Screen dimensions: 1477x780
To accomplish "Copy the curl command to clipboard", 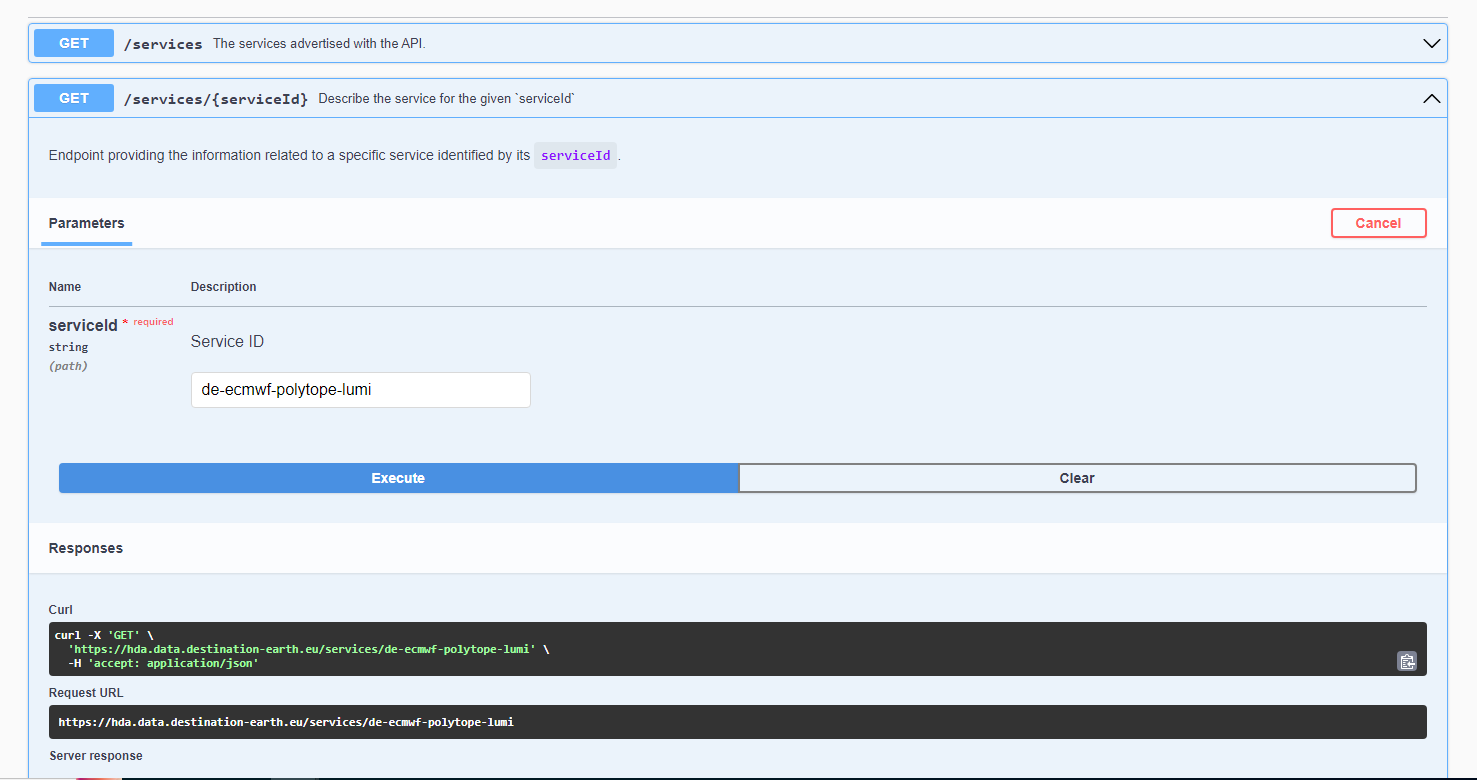I will [x=1407, y=661].
